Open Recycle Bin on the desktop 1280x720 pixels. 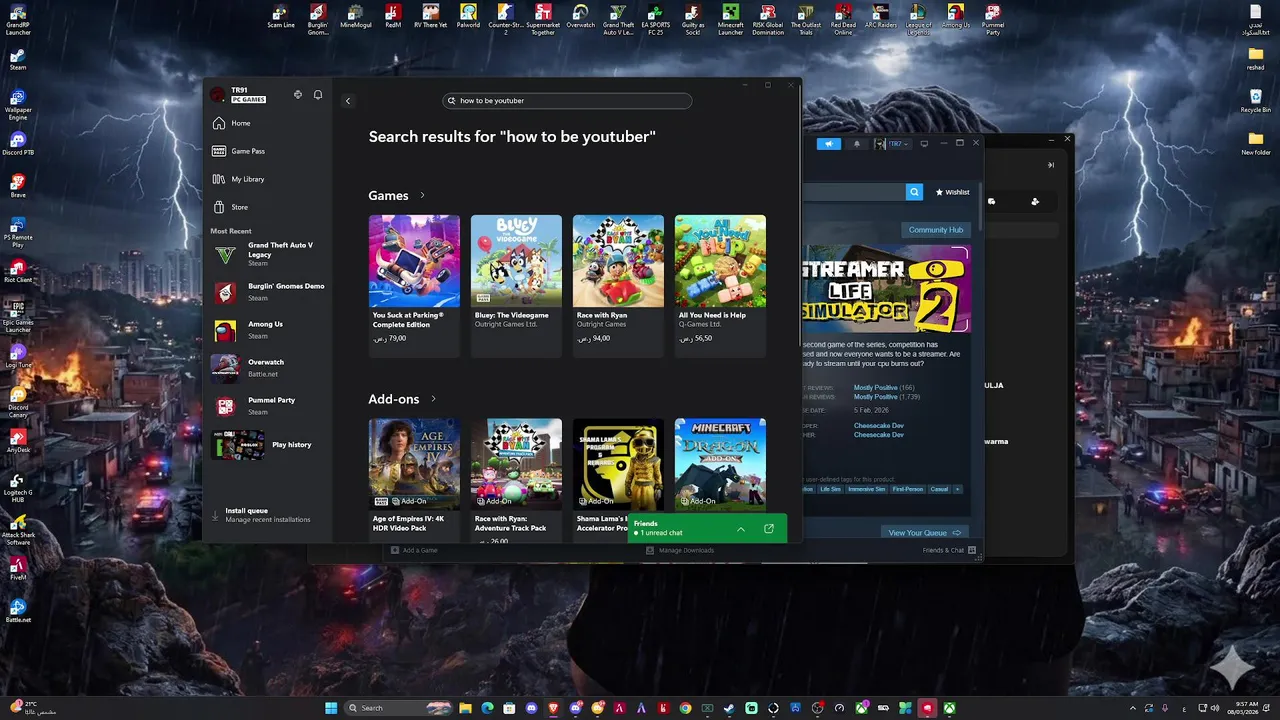[x=1255, y=100]
